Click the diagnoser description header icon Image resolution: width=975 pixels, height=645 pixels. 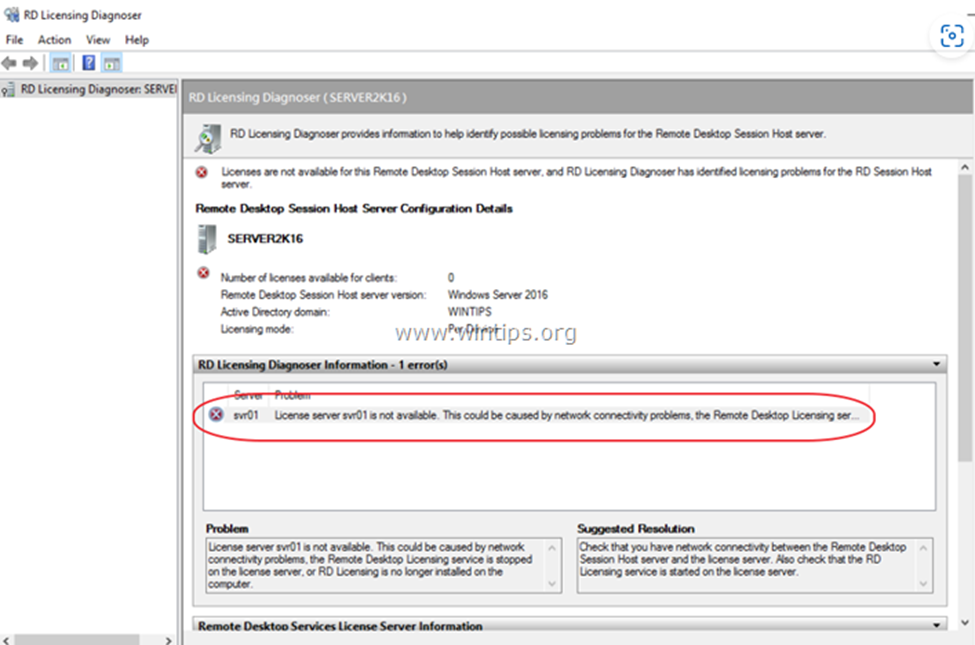[x=208, y=138]
